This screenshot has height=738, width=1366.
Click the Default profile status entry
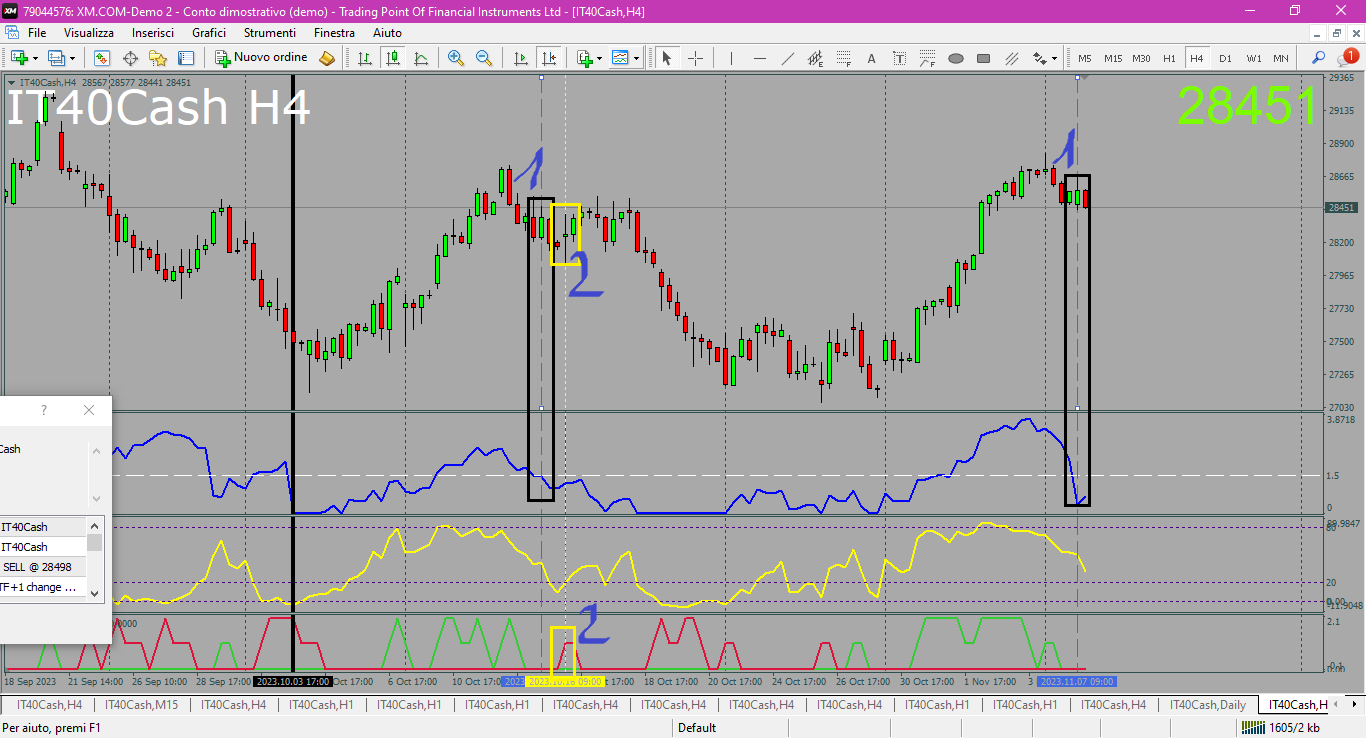pos(697,728)
